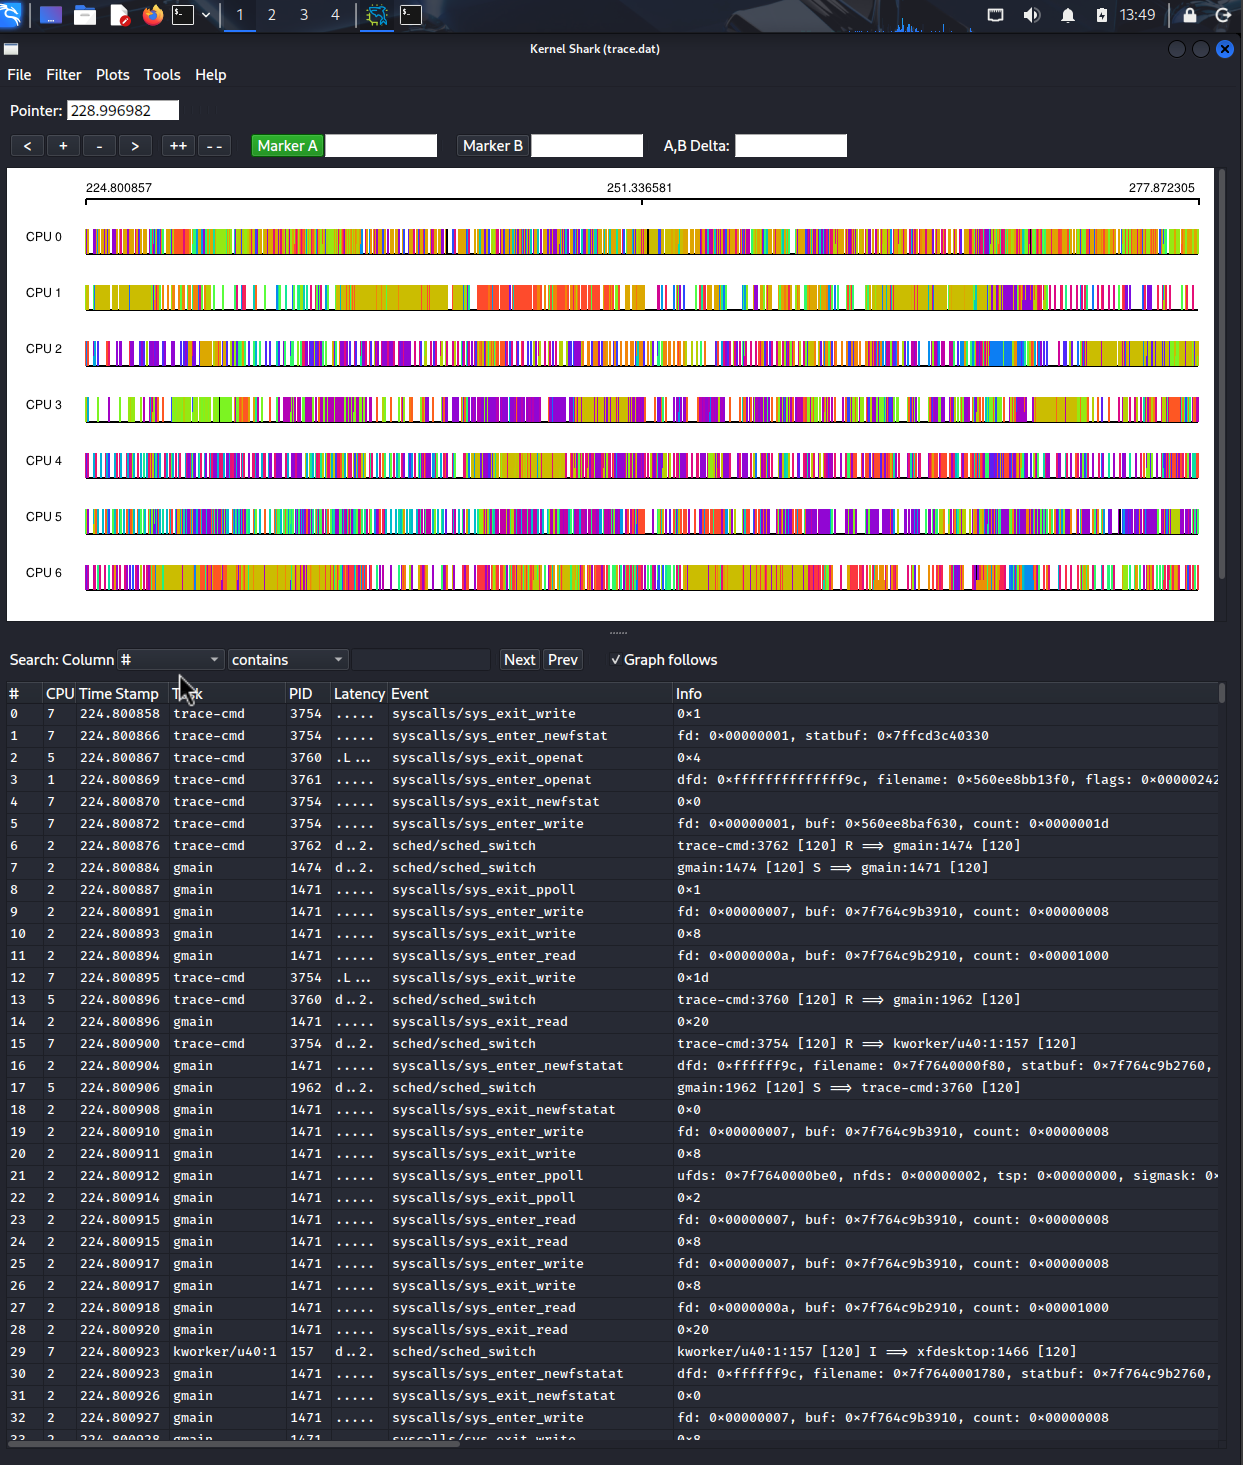Click the lock screen padlock icon
The image size is (1243, 1465).
1190,15
